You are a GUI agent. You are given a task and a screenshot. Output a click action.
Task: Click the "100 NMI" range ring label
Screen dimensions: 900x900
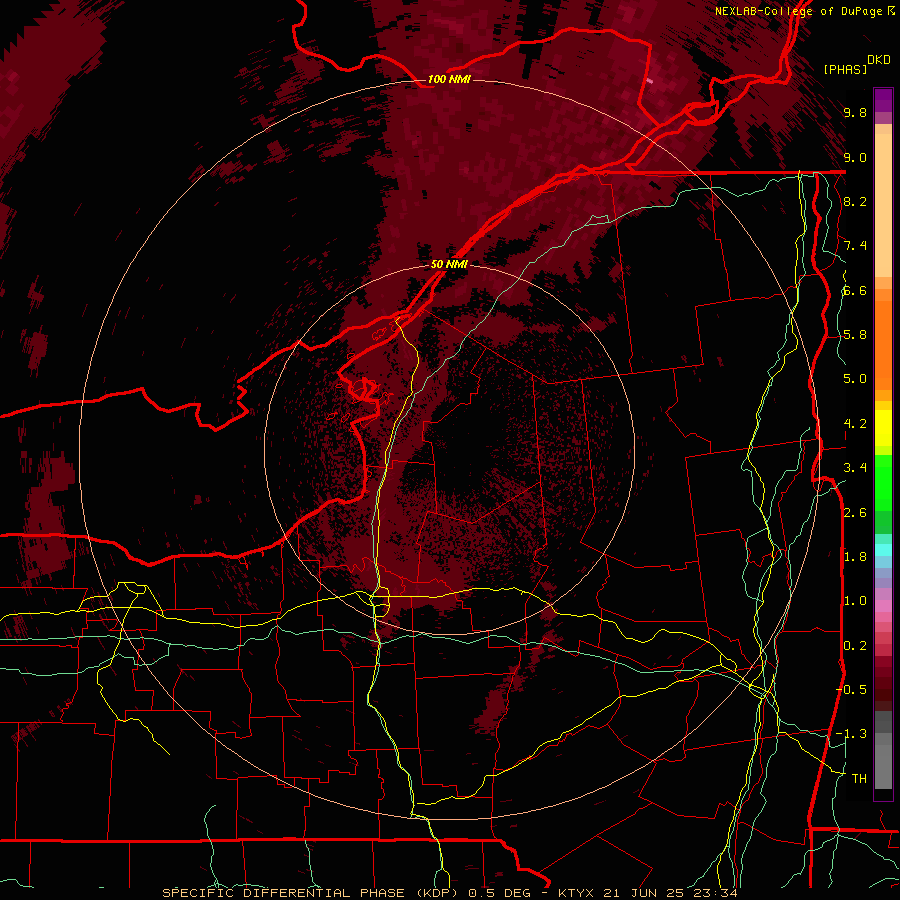tap(449, 79)
